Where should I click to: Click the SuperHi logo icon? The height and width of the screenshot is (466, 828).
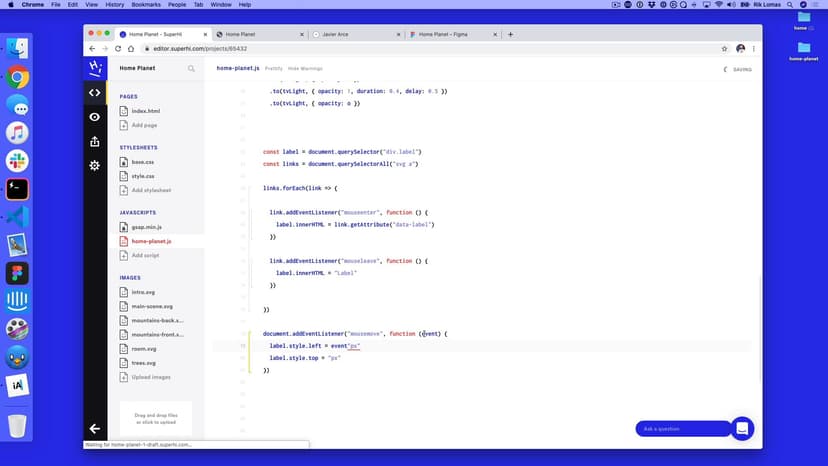pos(94,68)
